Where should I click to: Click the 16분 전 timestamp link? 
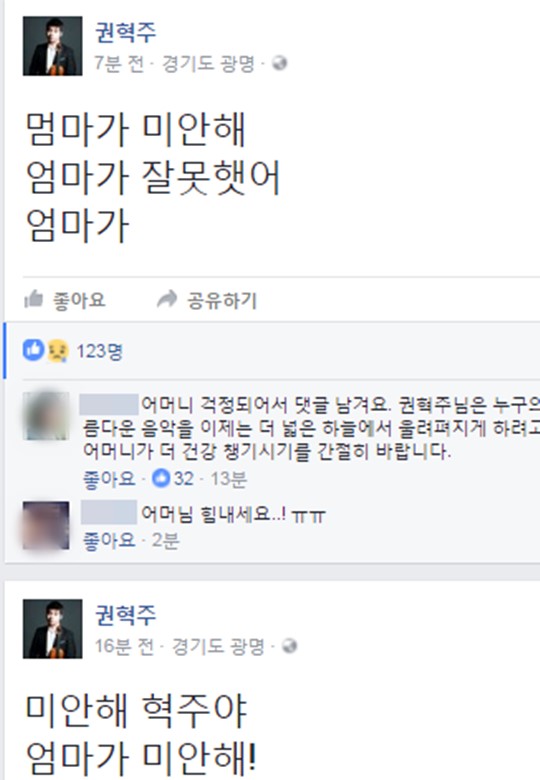(x=124, y=646)
